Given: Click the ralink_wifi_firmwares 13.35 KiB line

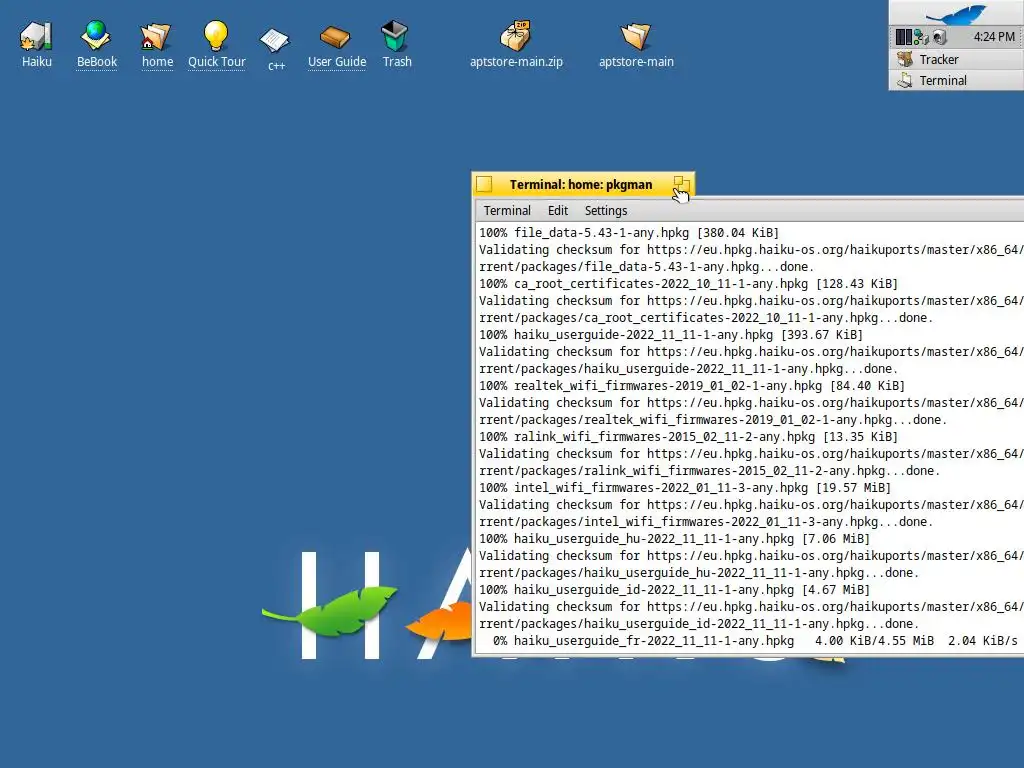Looking at the screenshot, I should tap(688, 436).
